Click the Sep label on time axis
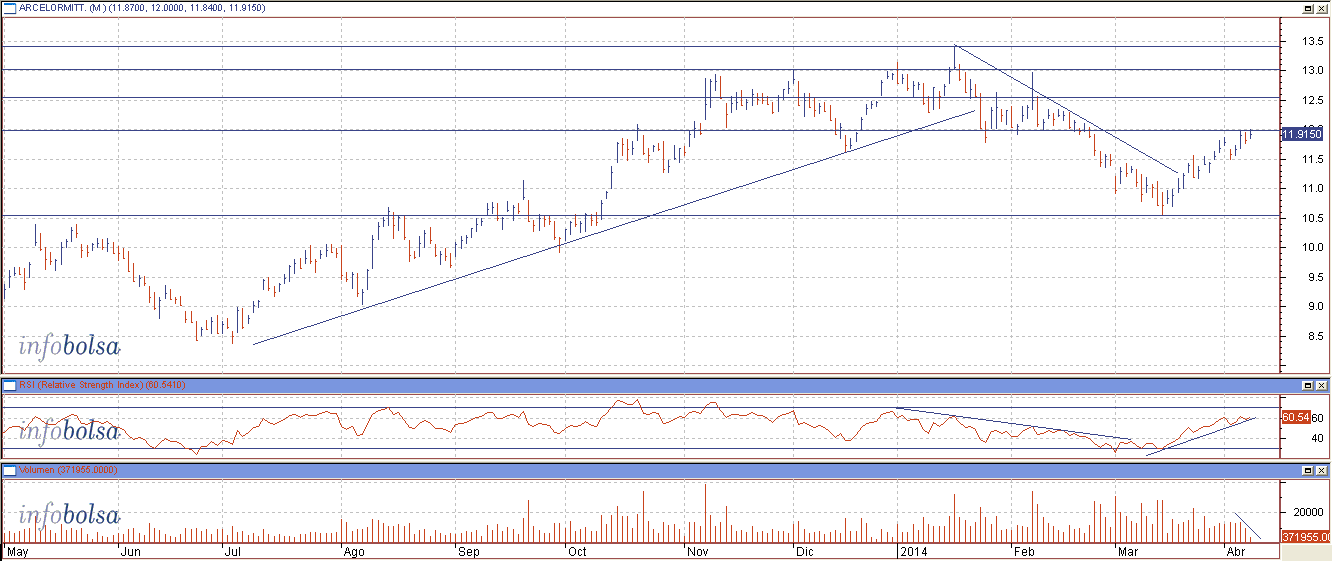This screenshot has height=561, width=1332. coord(469,551)
